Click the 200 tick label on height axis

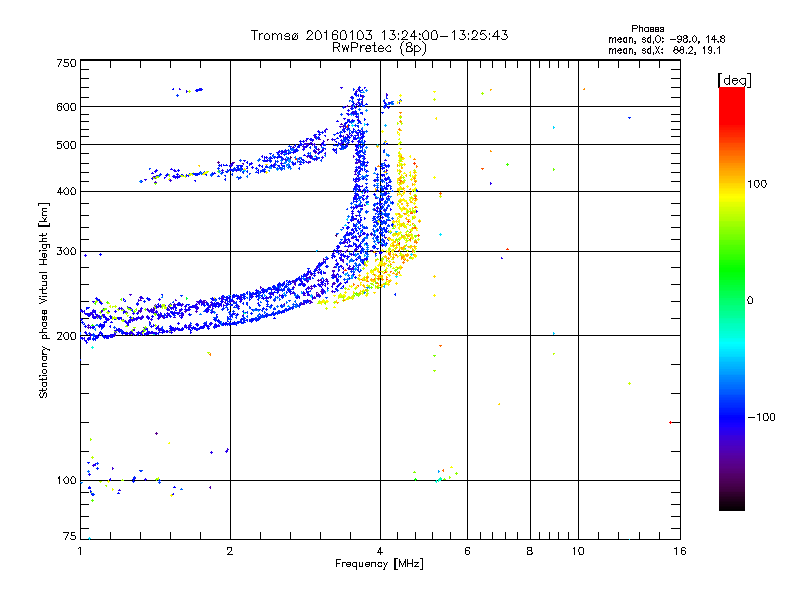(x=66, y=336)
